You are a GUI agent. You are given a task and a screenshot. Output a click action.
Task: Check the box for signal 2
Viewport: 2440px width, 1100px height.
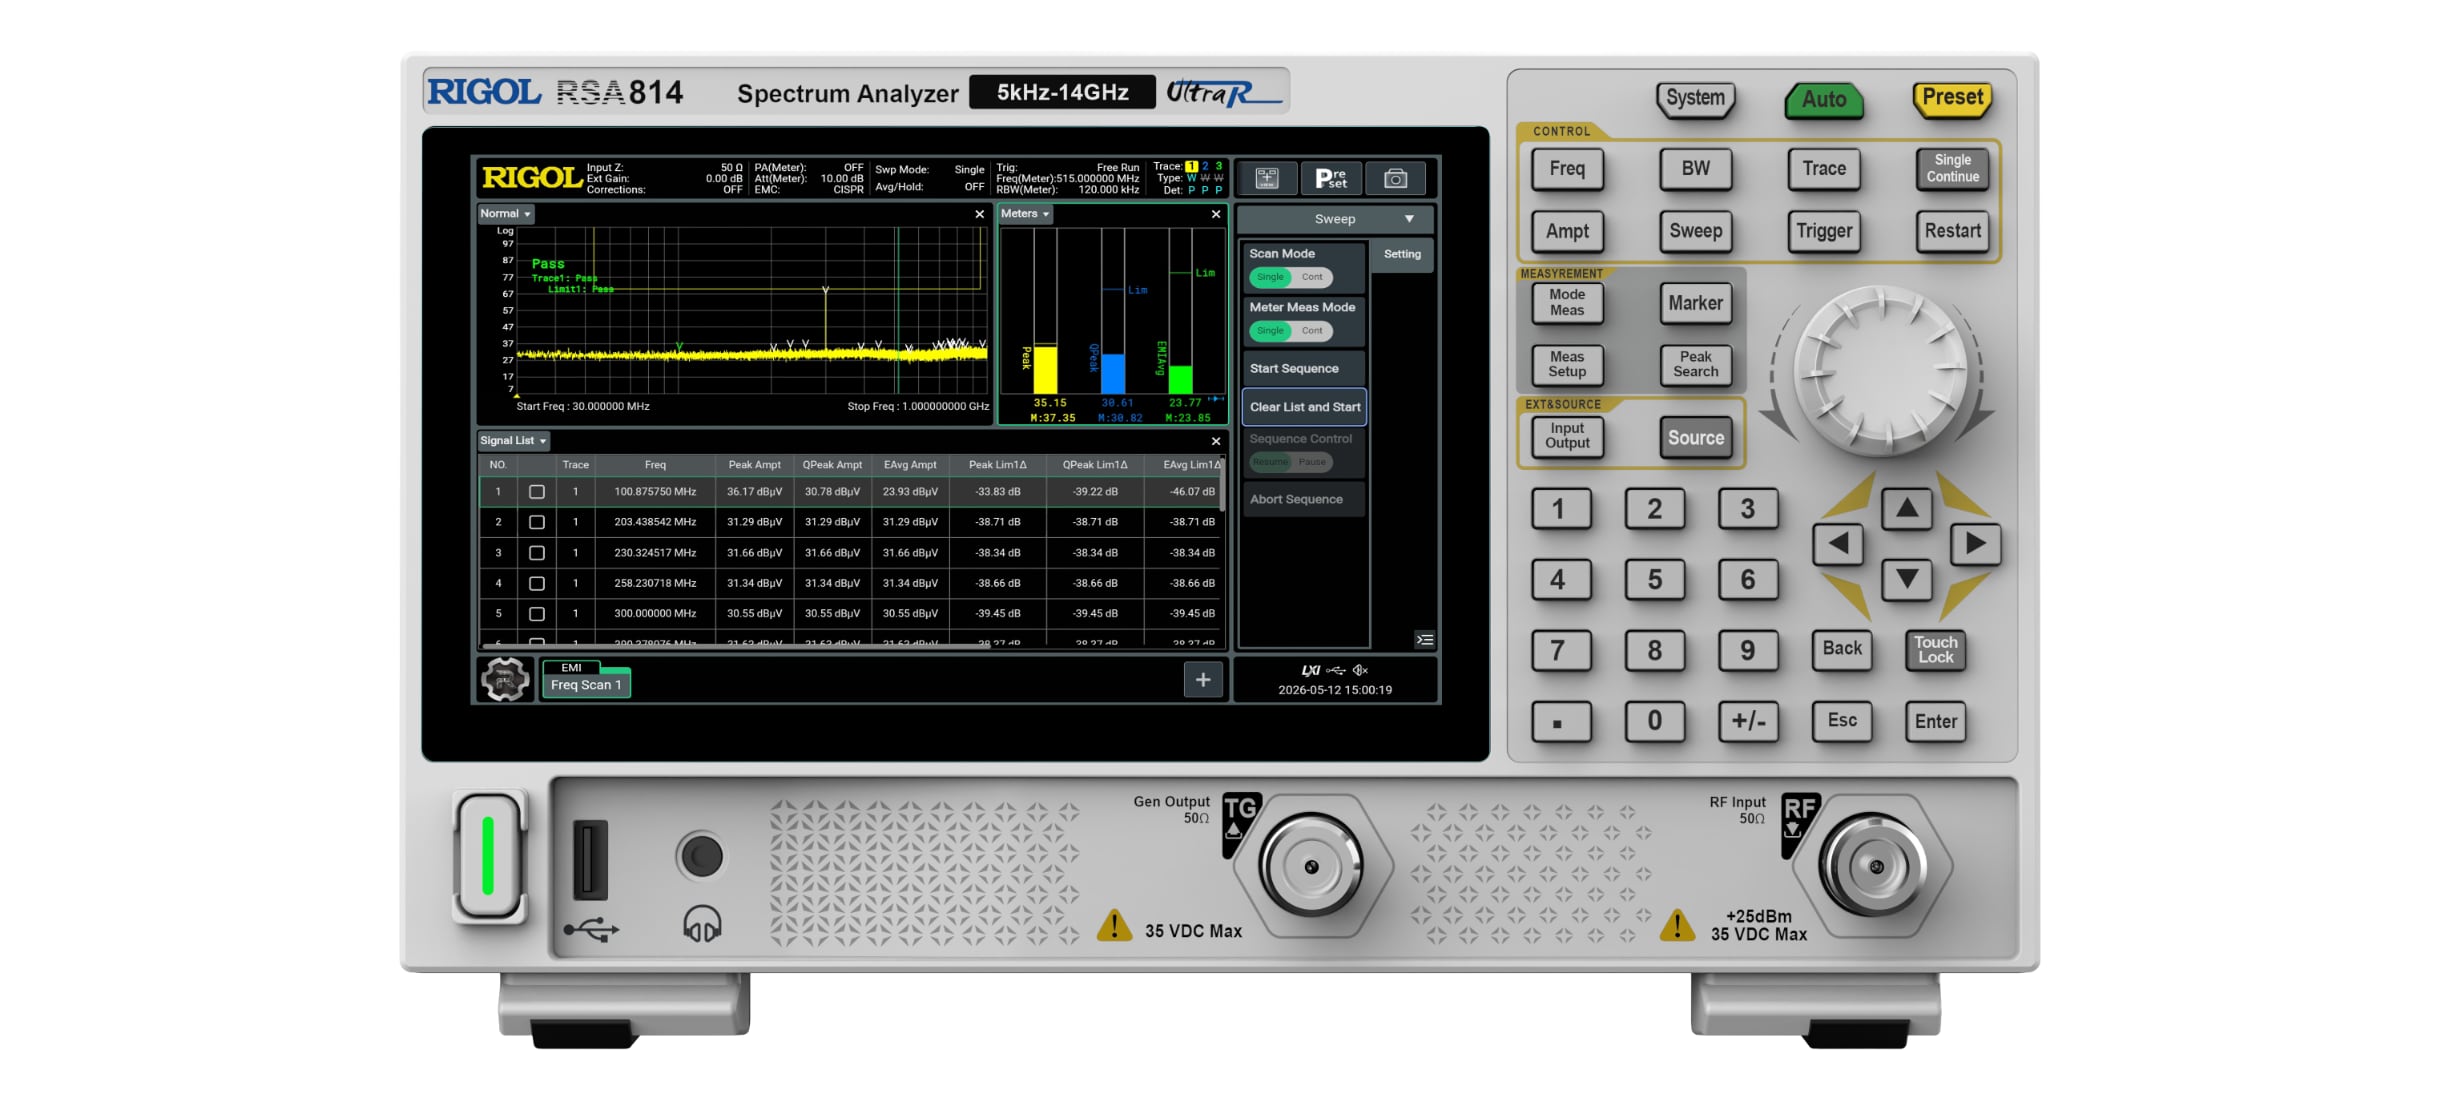point(537,522)
